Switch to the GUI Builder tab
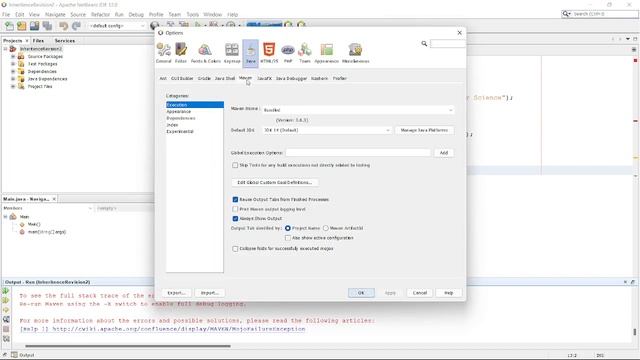The image size is (640, 360). [182, 78]
